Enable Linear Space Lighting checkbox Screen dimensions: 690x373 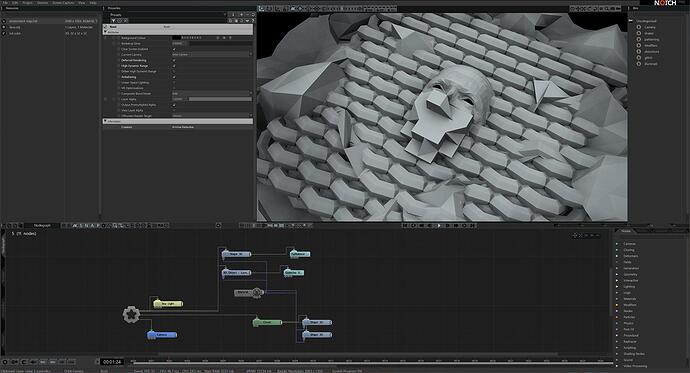pyautogui.click(x=174, y=83)
